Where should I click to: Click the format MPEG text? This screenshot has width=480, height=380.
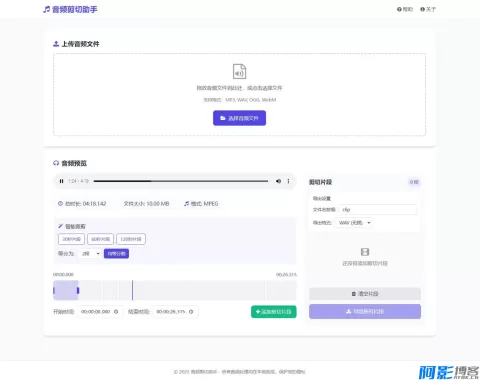pyautogui.click(x=204, y=203)
